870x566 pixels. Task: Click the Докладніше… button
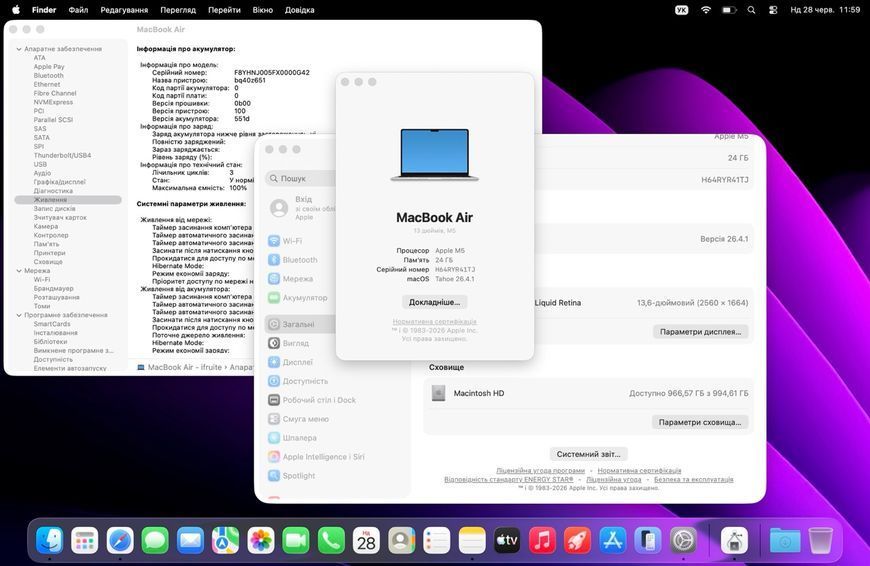click(x=434, y=302)
